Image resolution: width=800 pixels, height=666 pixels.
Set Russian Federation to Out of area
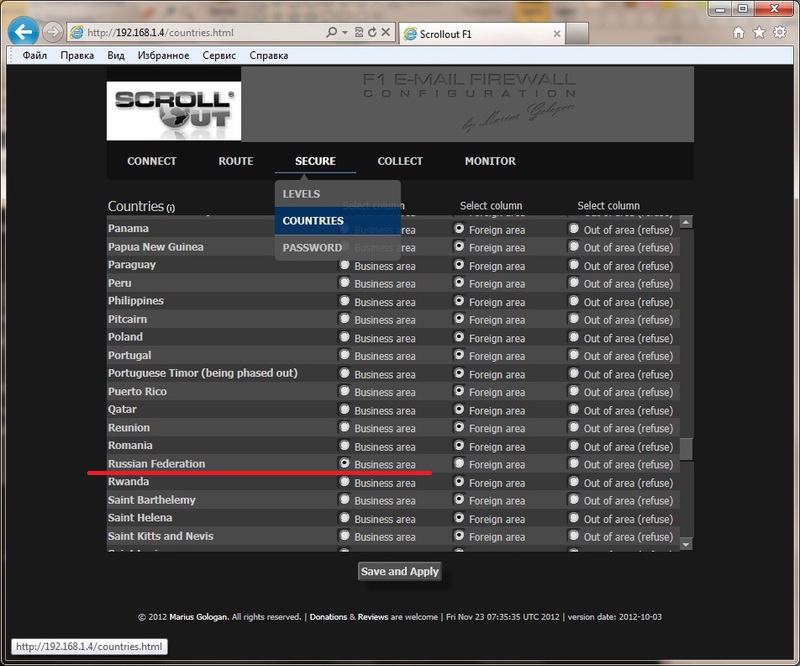pyautogui.click(x=574, y=463)
